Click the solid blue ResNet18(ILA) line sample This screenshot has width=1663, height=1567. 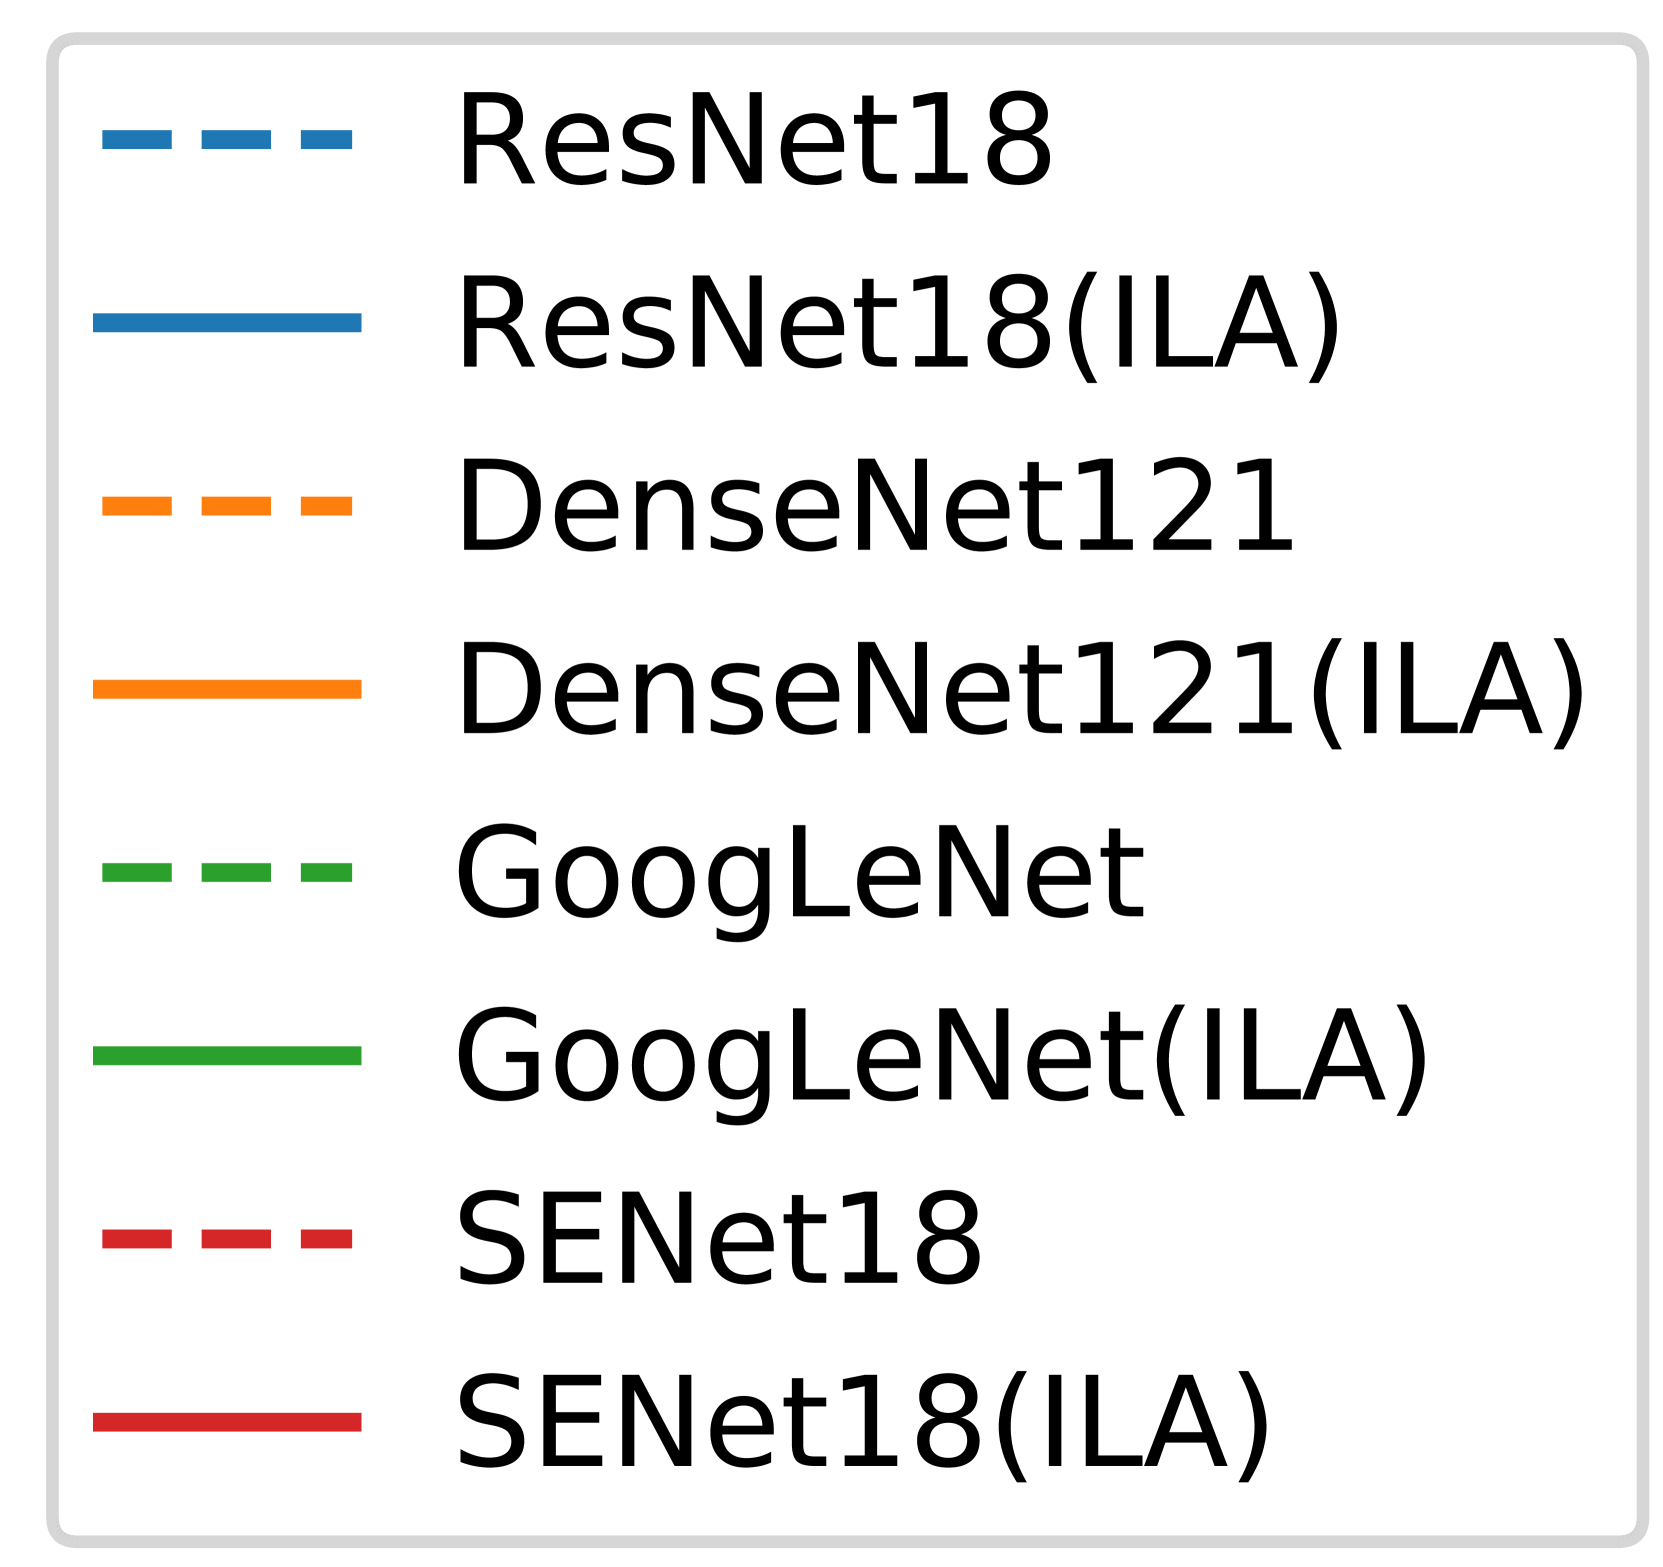click(227, 322)
